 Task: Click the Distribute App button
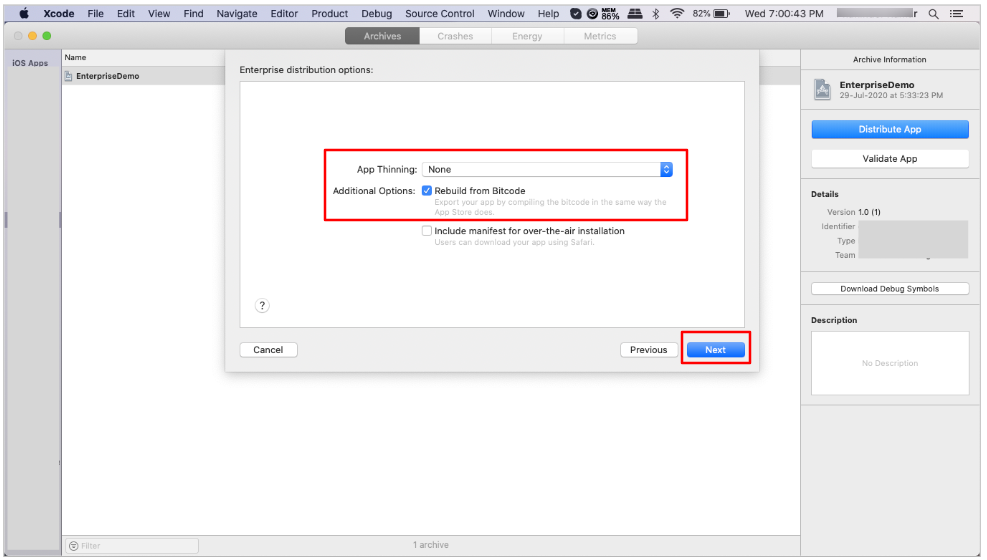pyautogui.click(x=889, y=129)
